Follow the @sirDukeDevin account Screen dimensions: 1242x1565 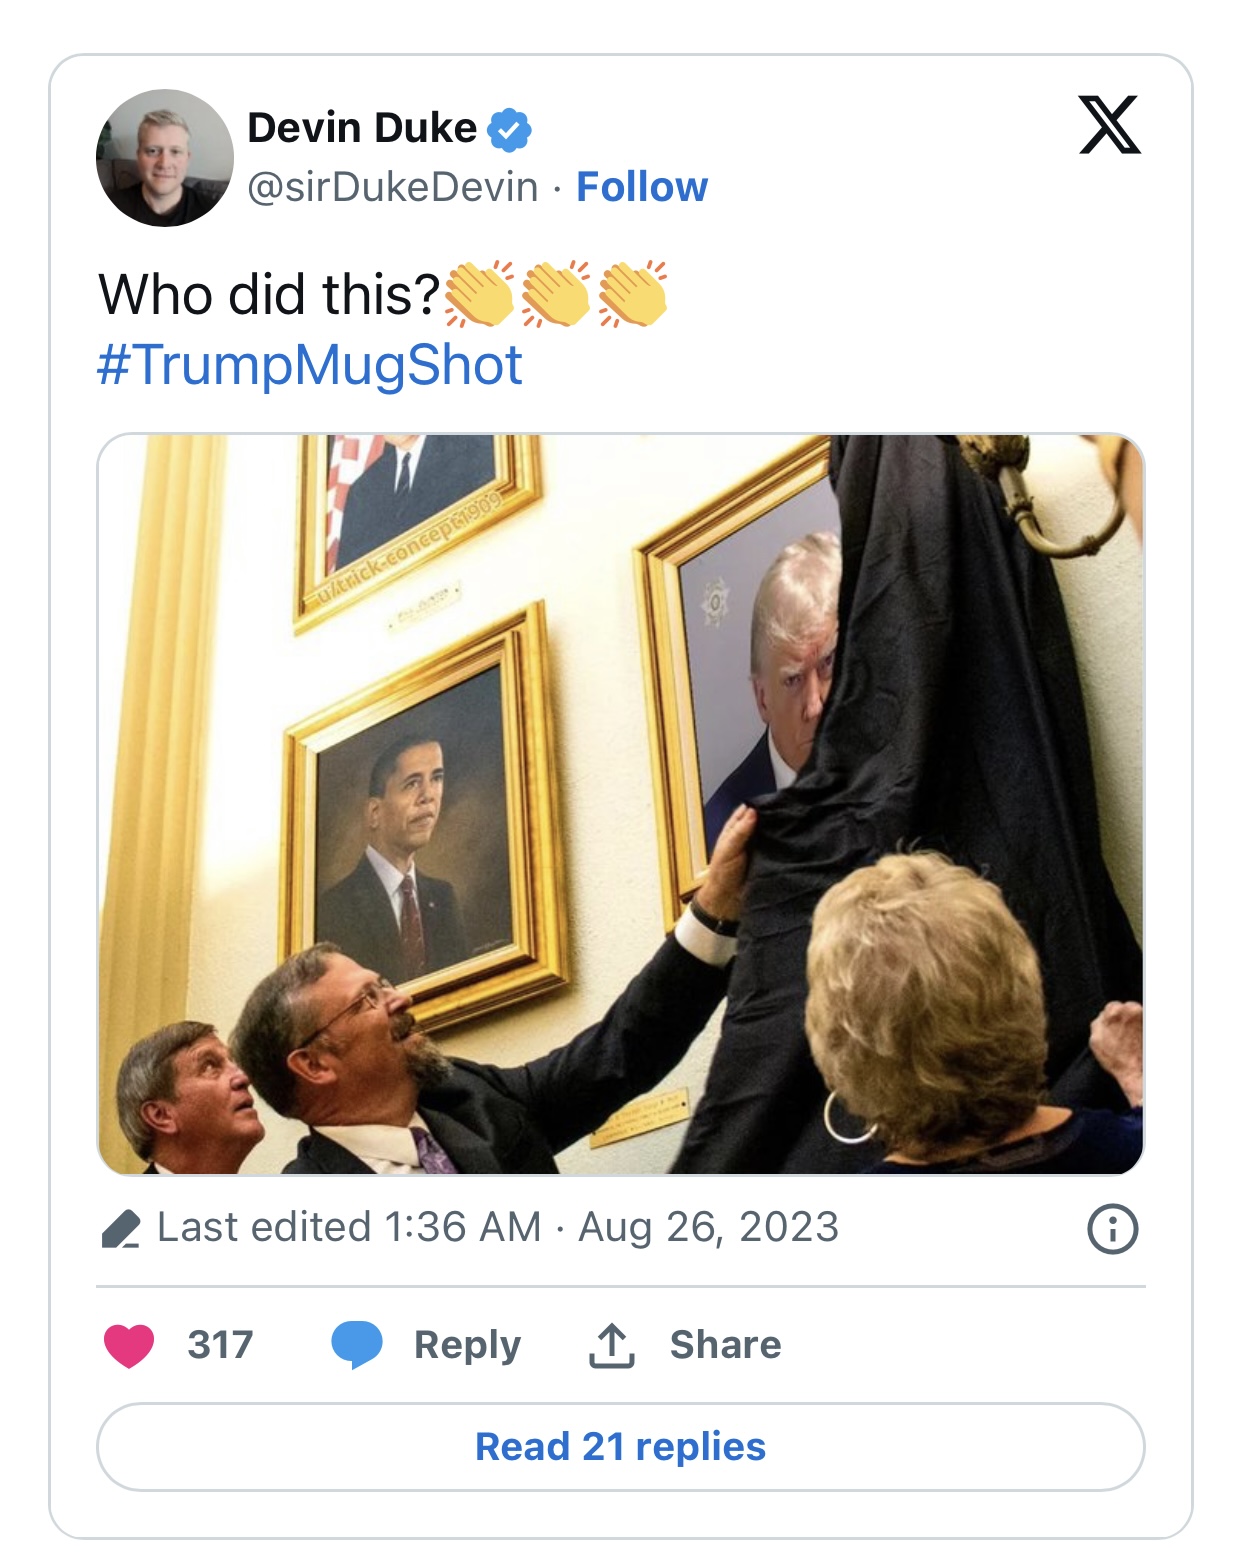[642, 187]
